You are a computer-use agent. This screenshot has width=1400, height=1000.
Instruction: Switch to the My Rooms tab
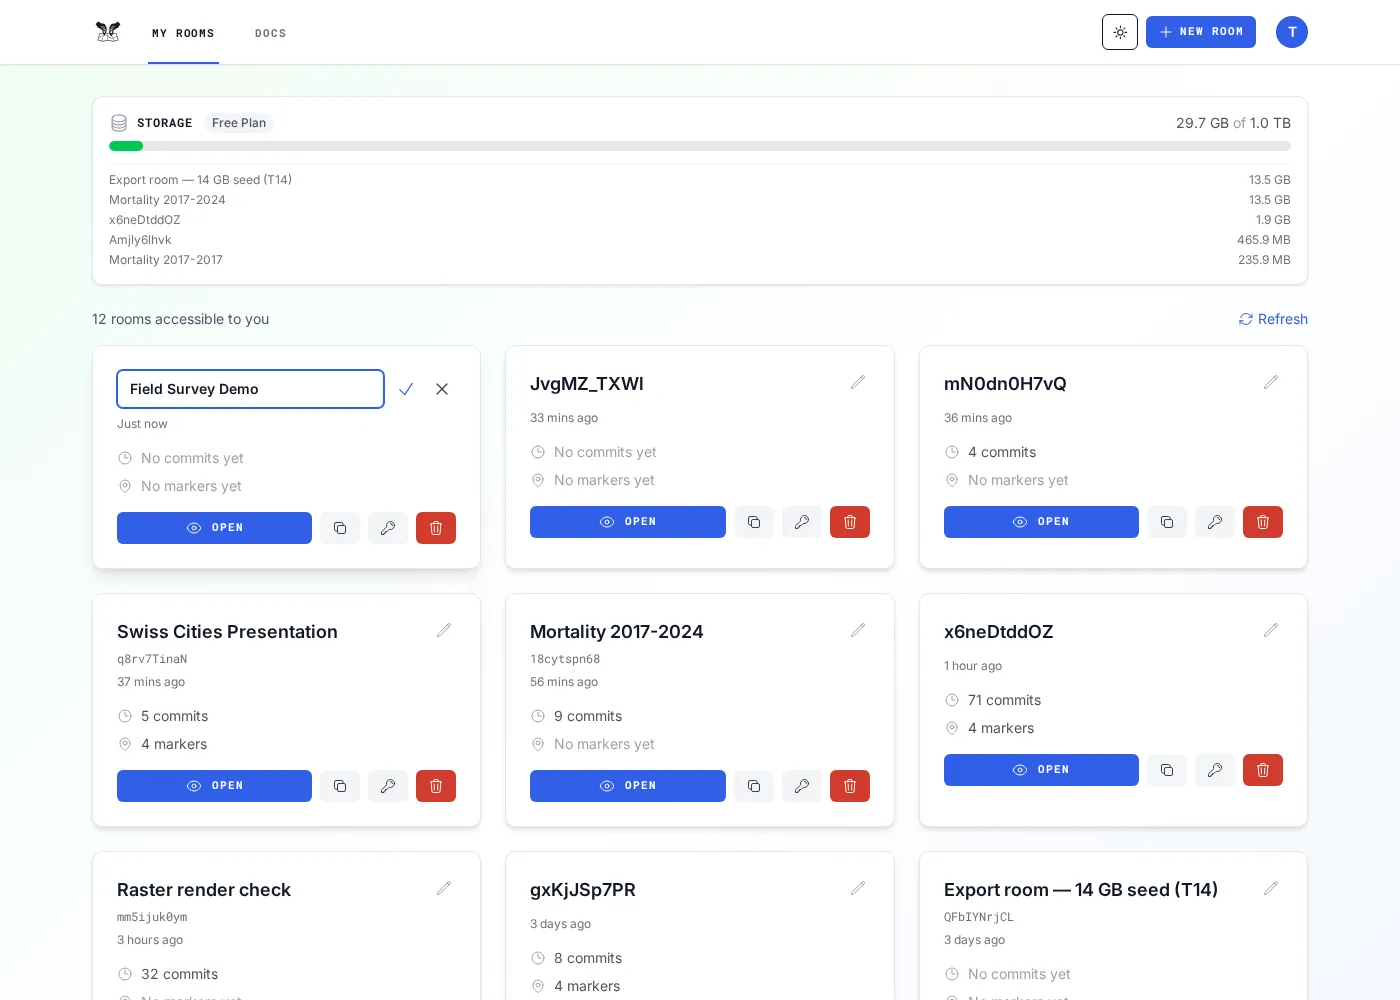click(183, 33)
